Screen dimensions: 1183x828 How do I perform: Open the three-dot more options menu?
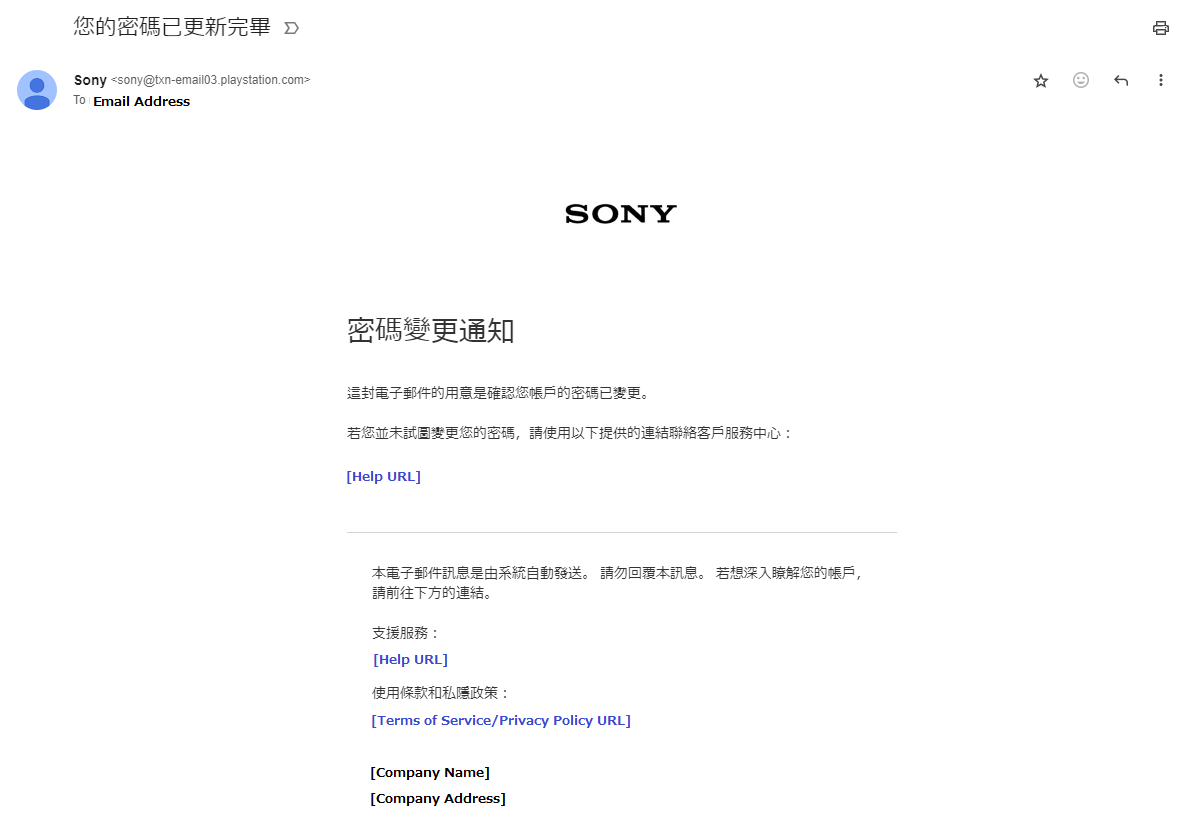coord(1160,80)
